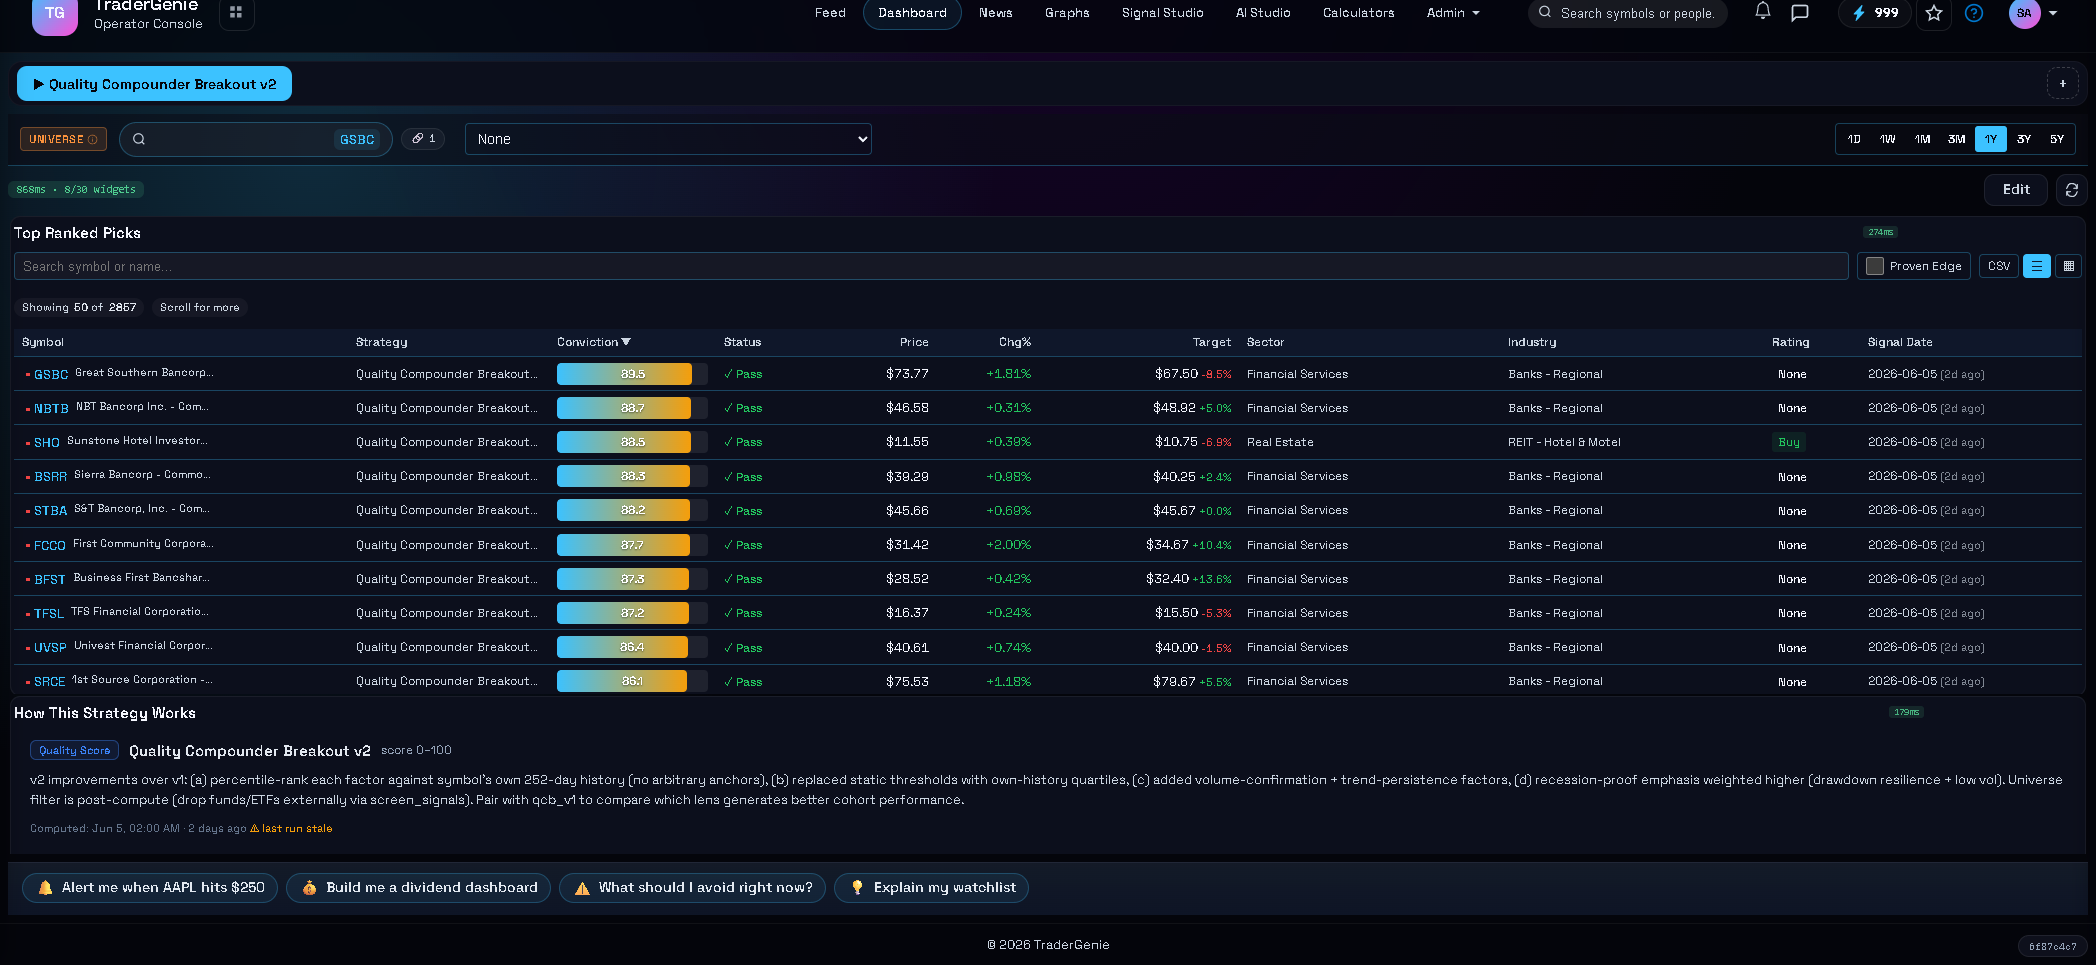2096x965 pixels.
Task: Click the Quality Score tag
Action: (74, 750)
